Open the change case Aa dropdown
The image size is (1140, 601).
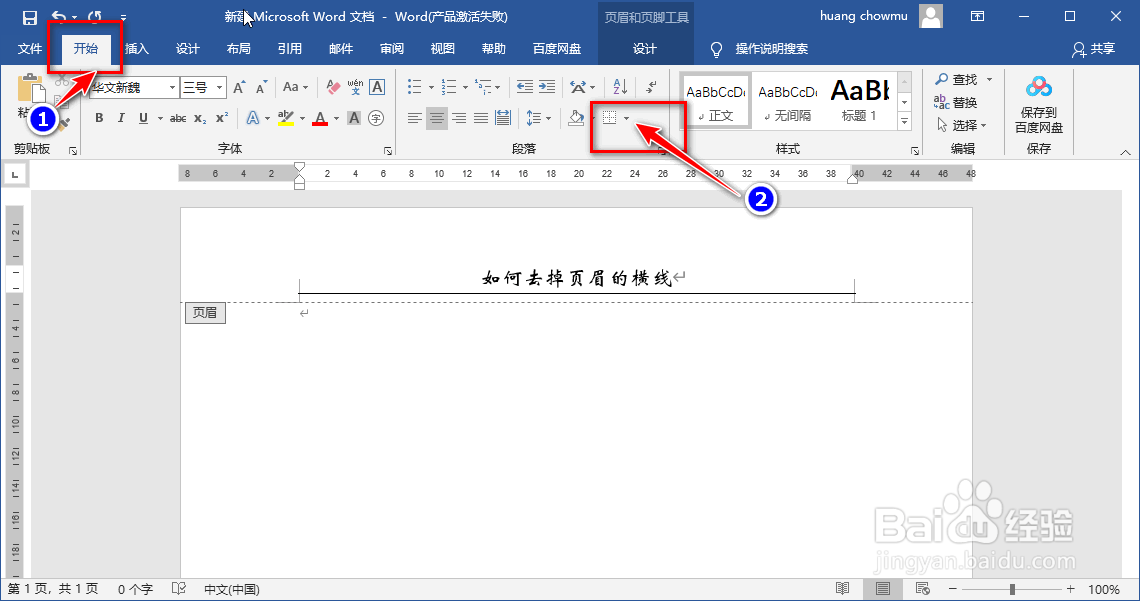(x=295, y=87)
